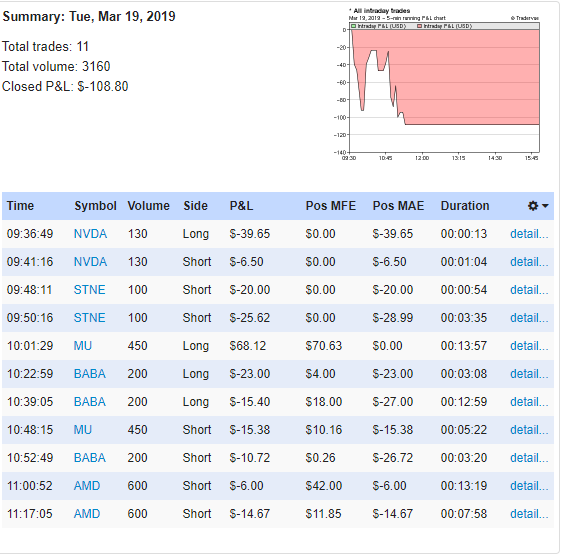Screen dimensions: 562x555
Task: View detail for 10:22:59 BABA trade
Action: pos(529,374)
